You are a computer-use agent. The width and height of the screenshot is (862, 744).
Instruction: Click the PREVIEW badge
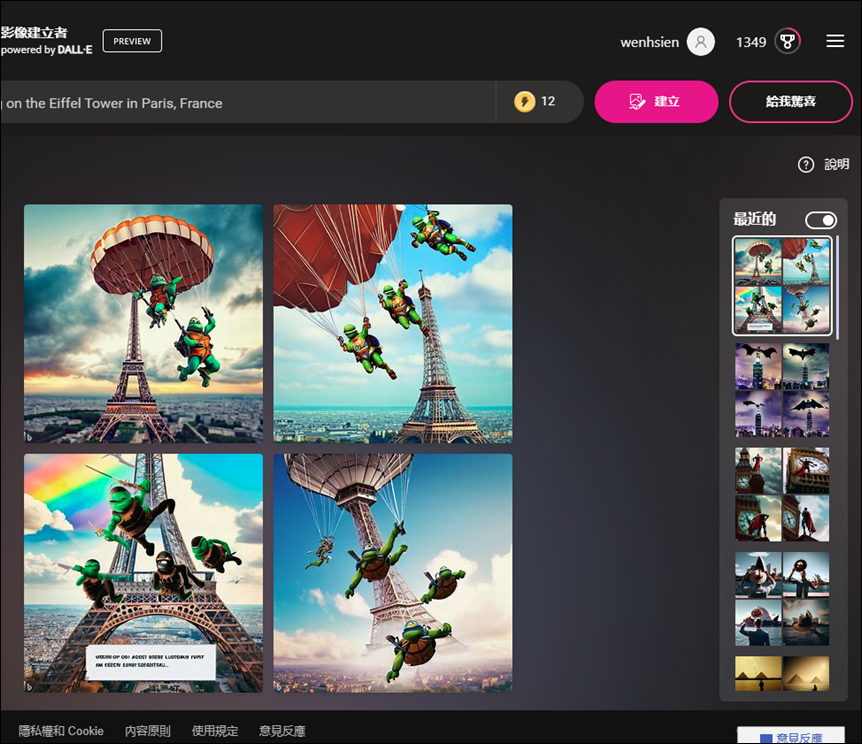click(x=132, y=41)
